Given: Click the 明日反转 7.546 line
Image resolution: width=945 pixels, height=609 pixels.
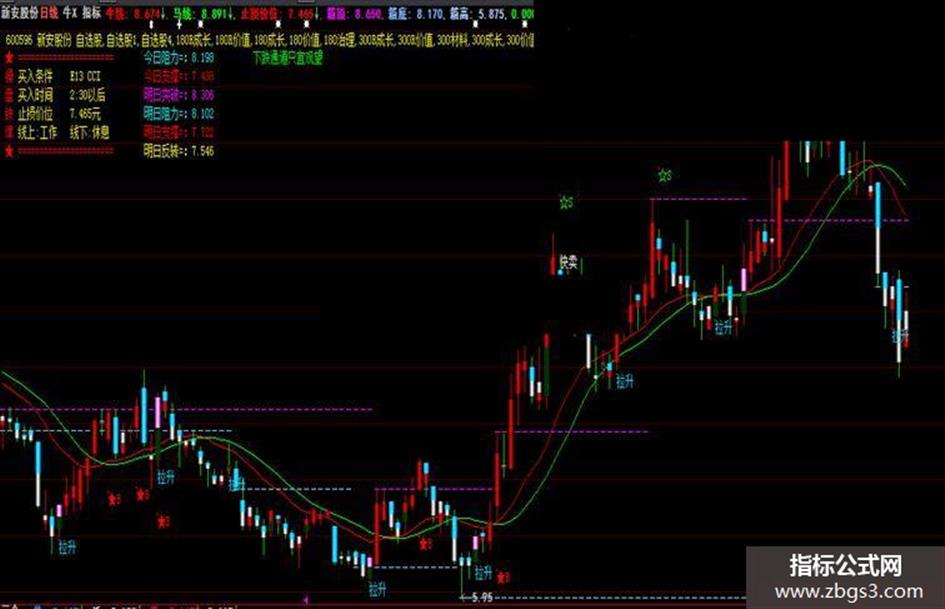Looking at the screenshot, I should pos(178,151).
